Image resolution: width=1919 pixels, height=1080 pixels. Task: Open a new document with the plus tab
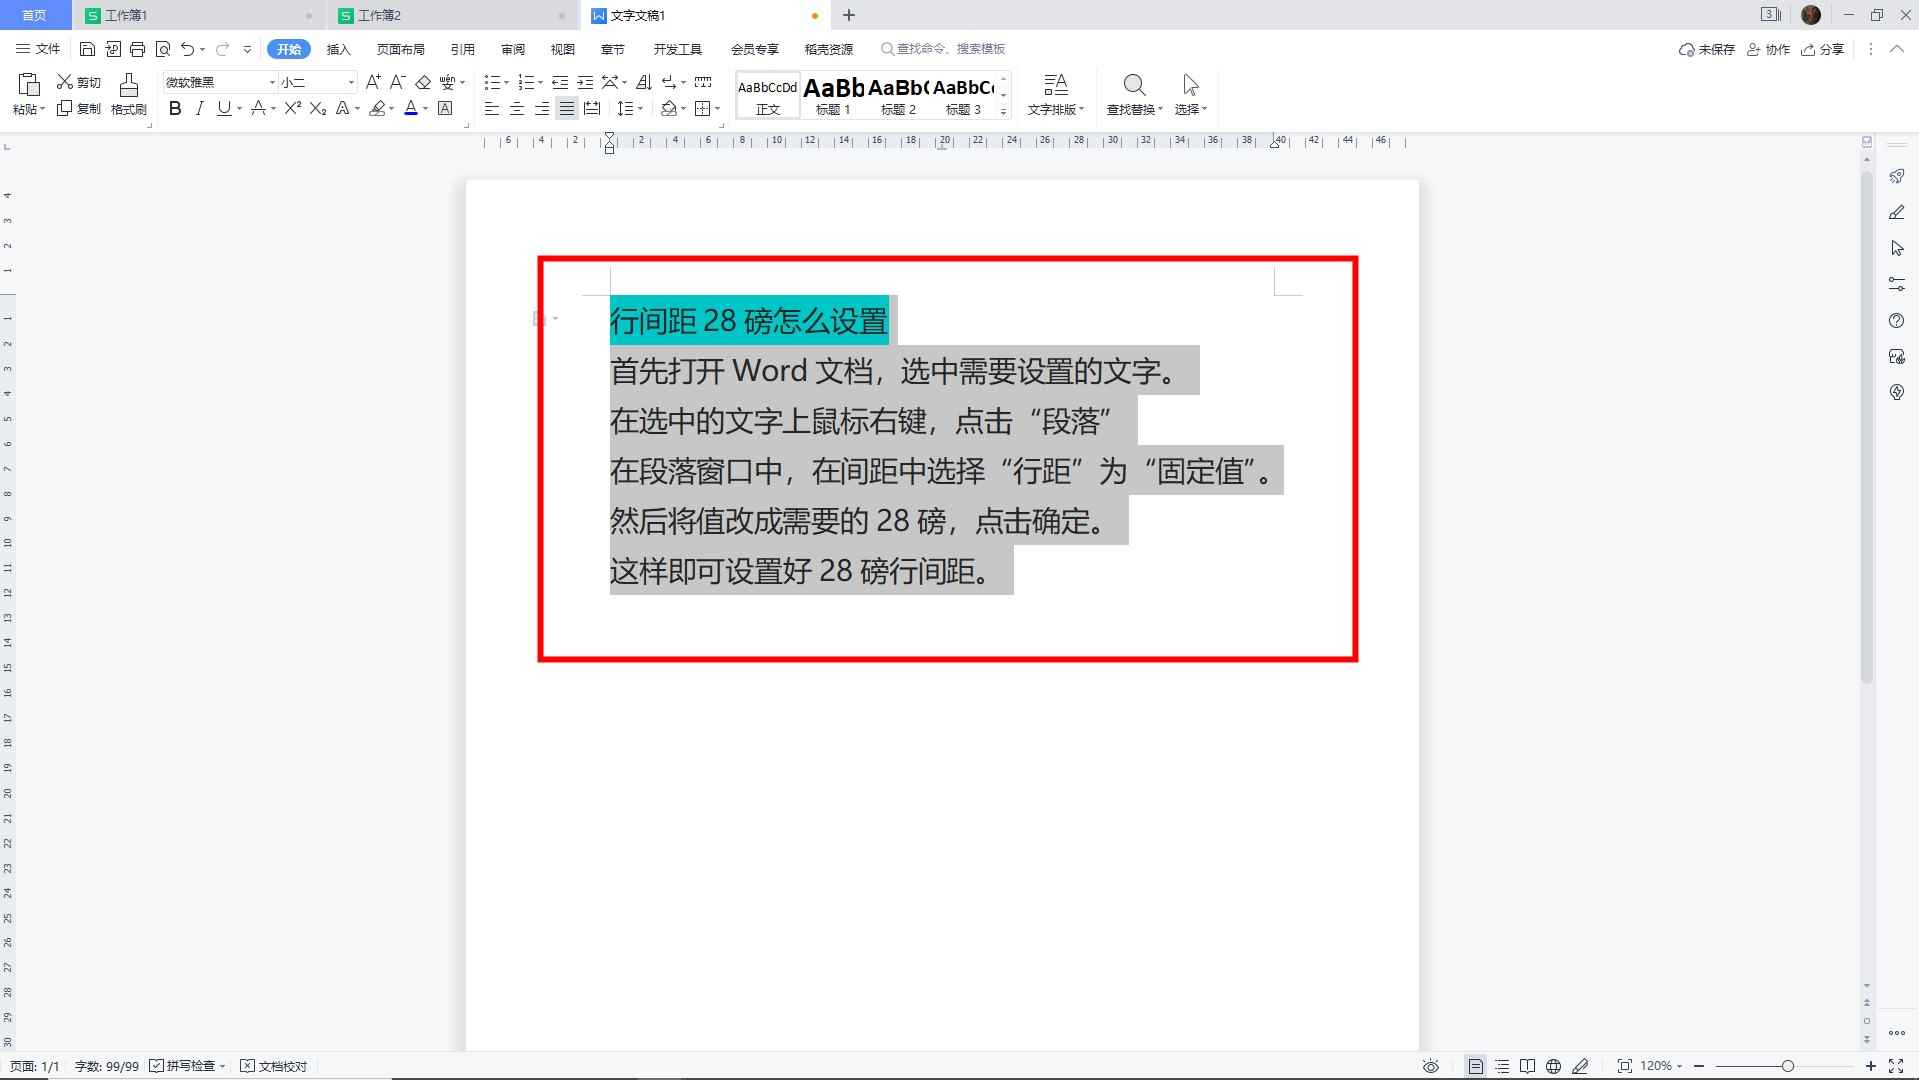point(848,15)
